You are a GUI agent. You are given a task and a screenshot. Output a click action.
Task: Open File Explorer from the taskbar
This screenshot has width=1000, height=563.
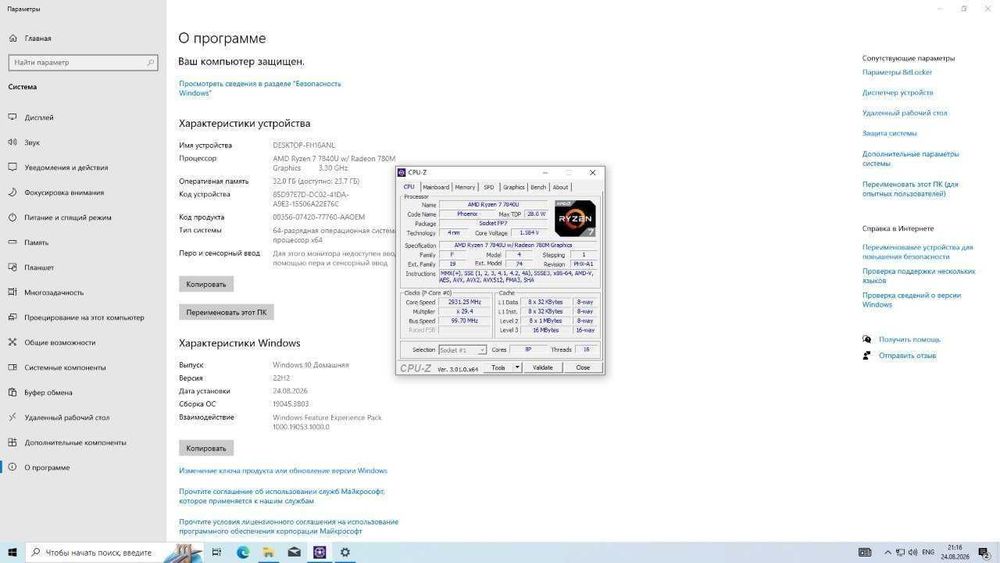point(268,552)
